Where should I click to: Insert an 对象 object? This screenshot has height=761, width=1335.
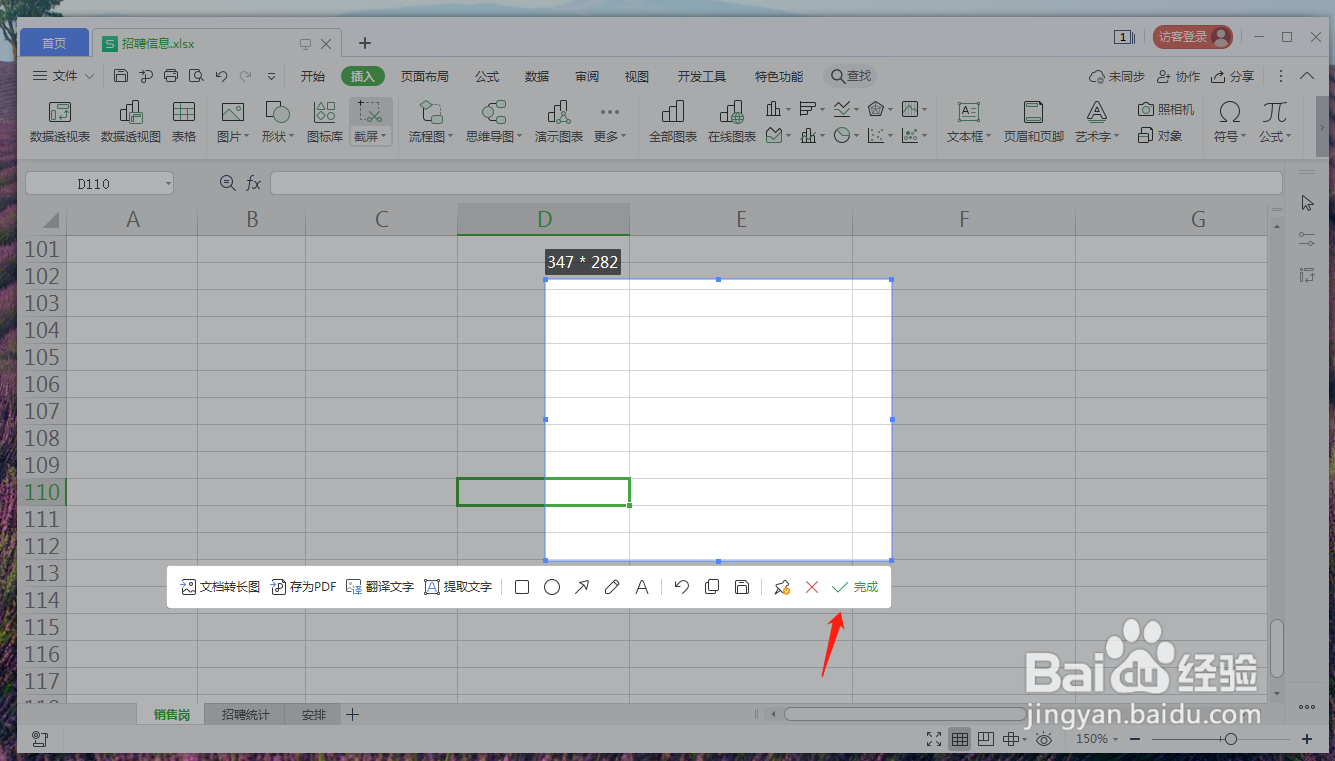pos(1160,135)
